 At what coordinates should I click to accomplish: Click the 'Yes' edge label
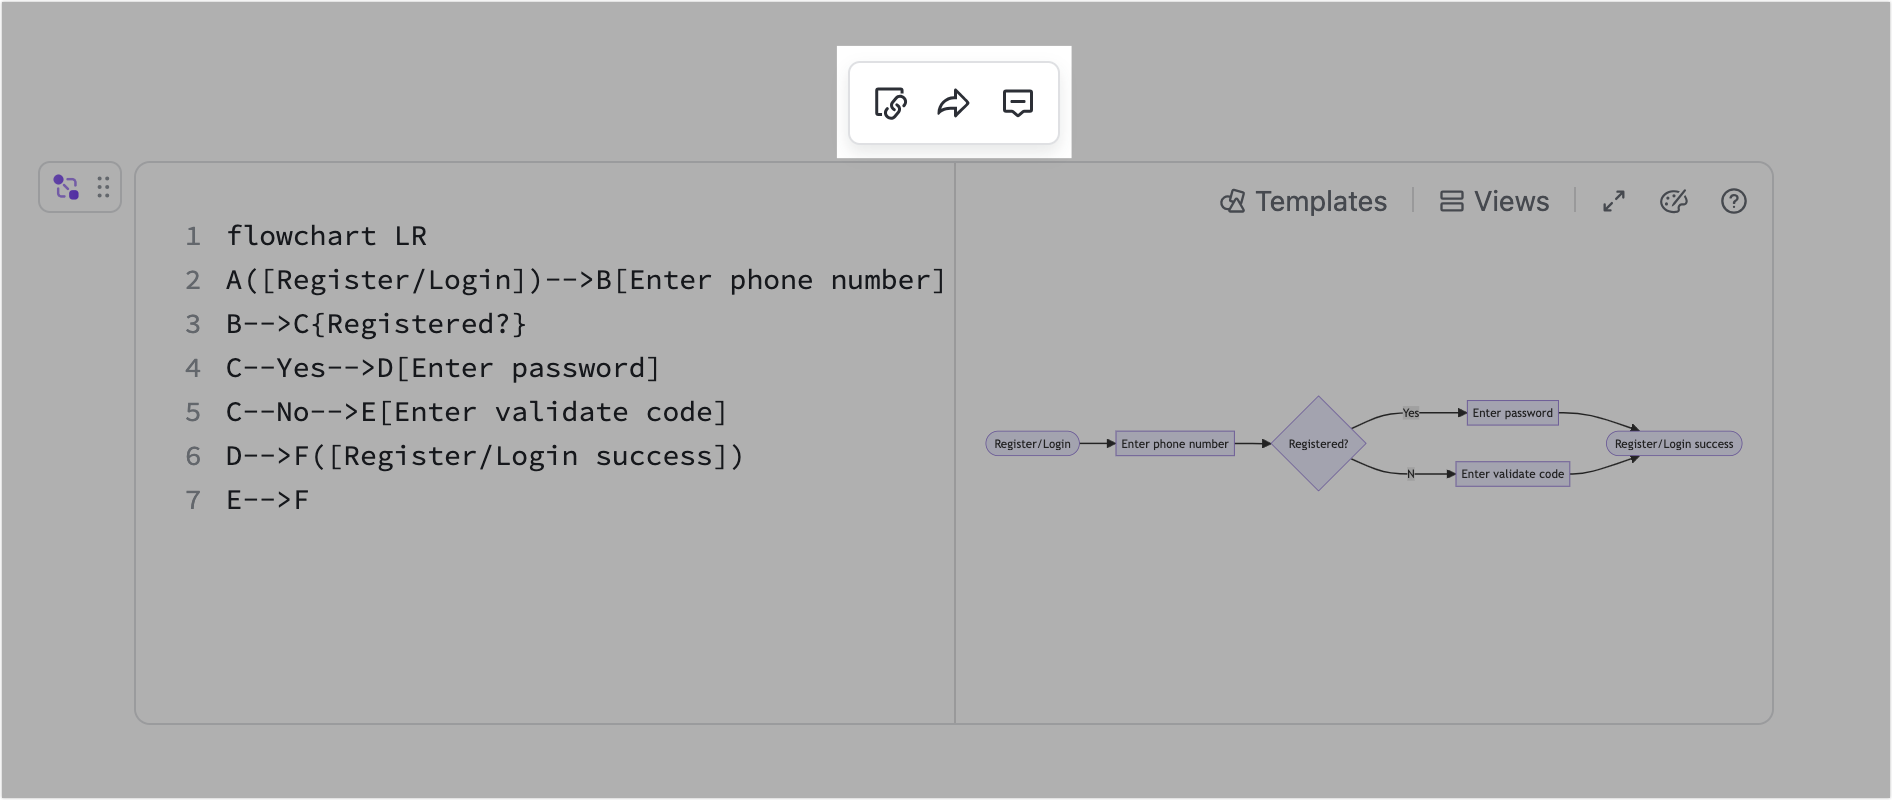(1410, 413)
